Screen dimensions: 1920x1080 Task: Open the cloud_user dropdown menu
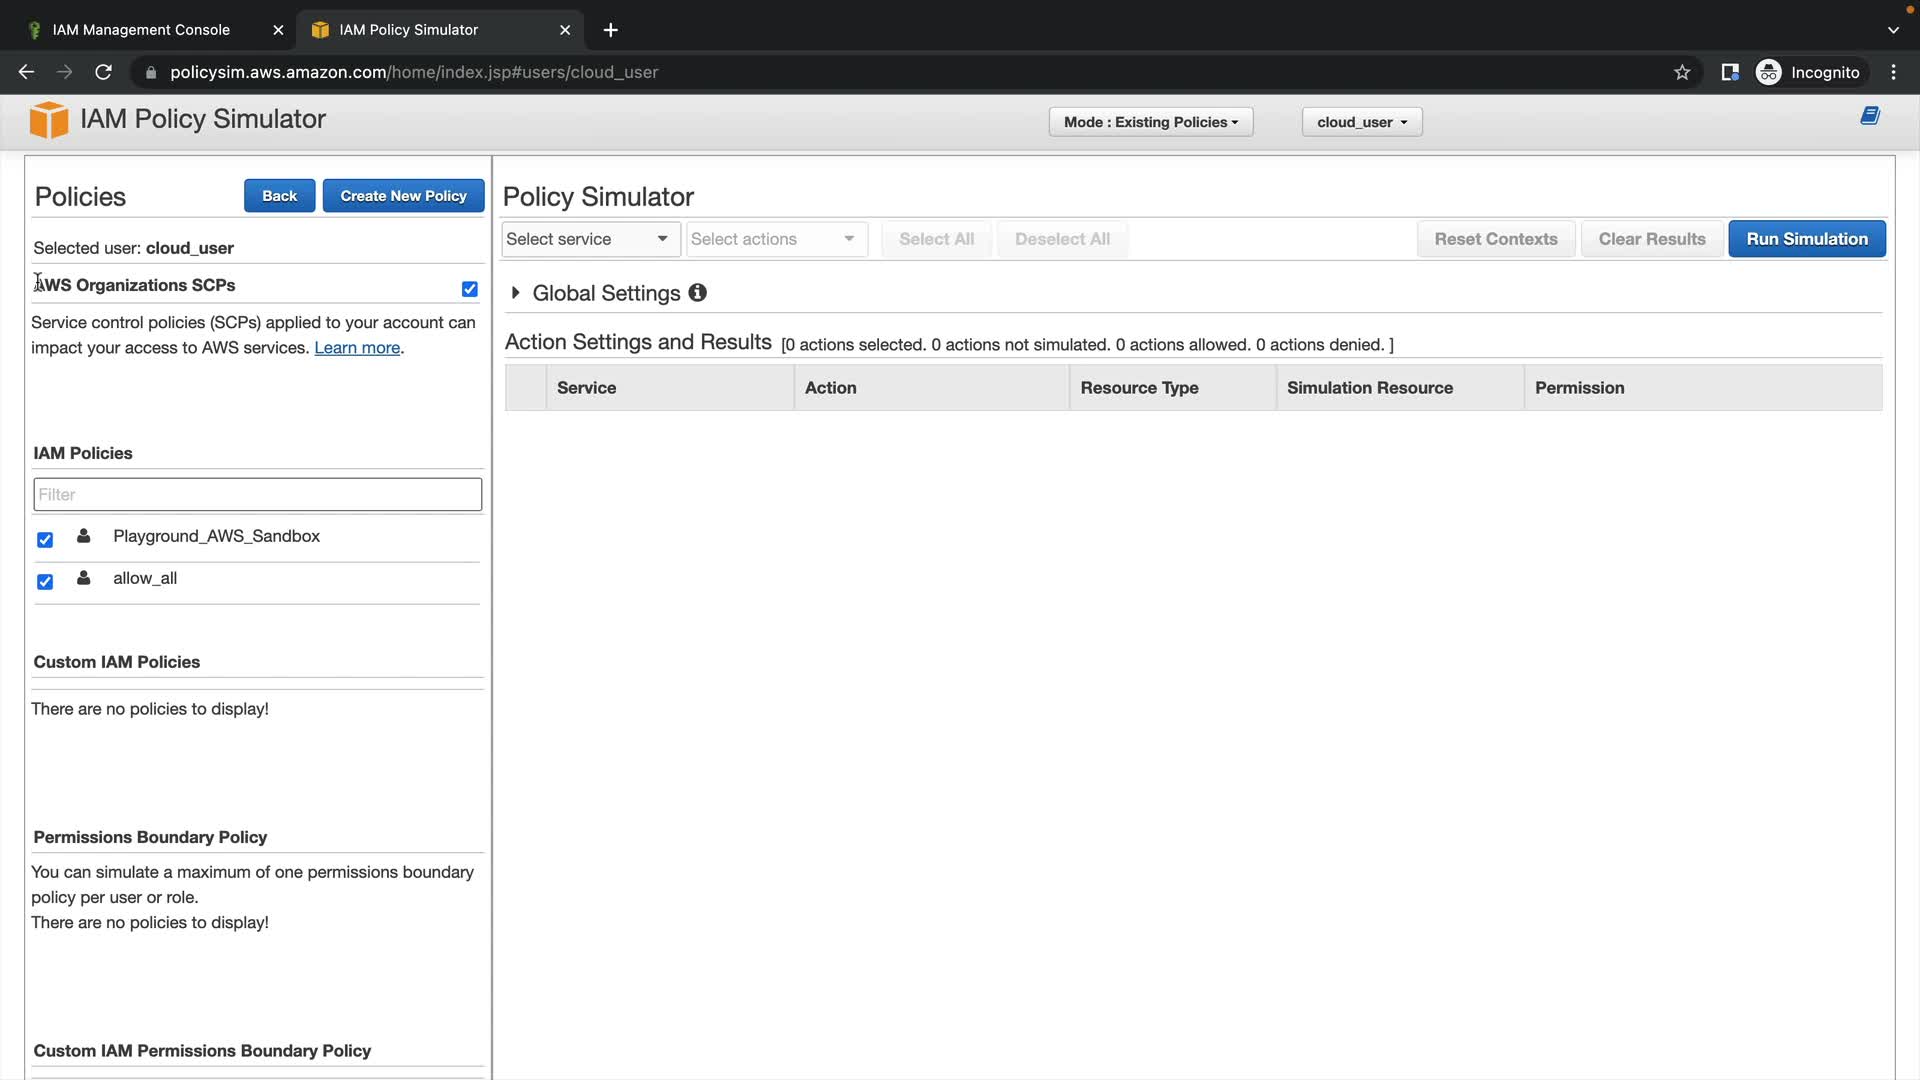pyautogui.click(x=1361, y=122)
